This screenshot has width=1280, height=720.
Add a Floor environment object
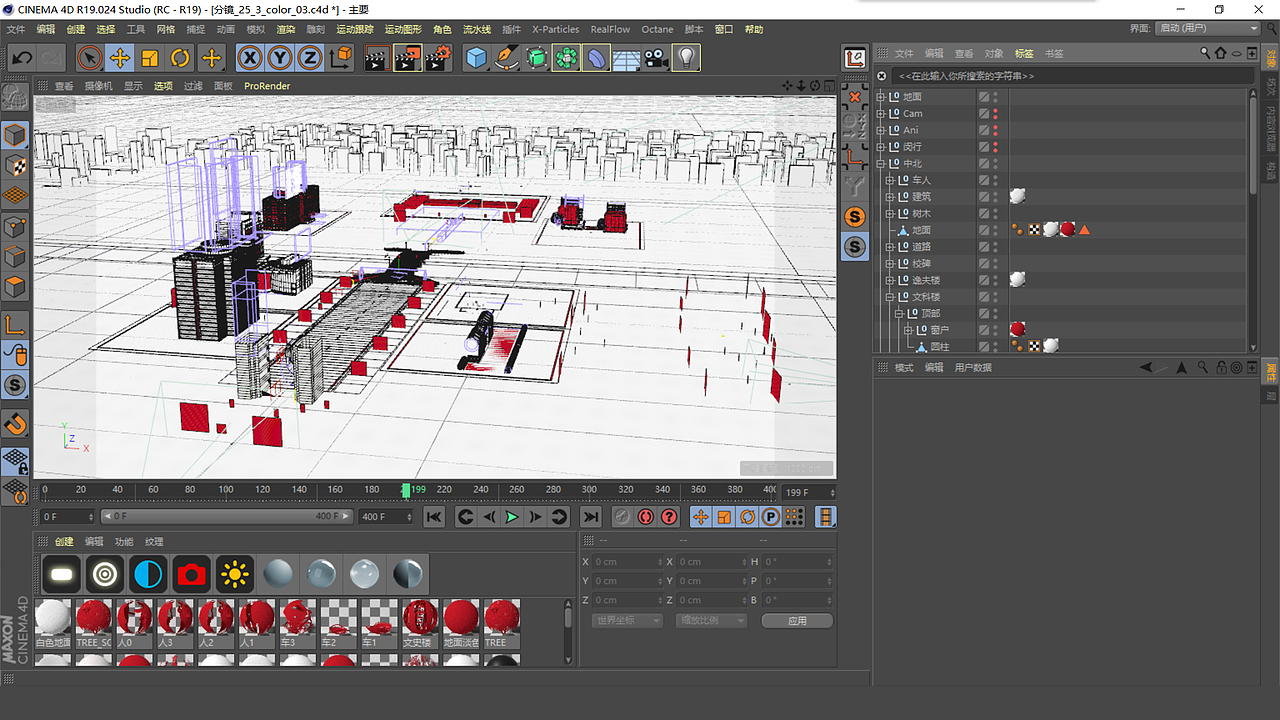tap(626, 58)
